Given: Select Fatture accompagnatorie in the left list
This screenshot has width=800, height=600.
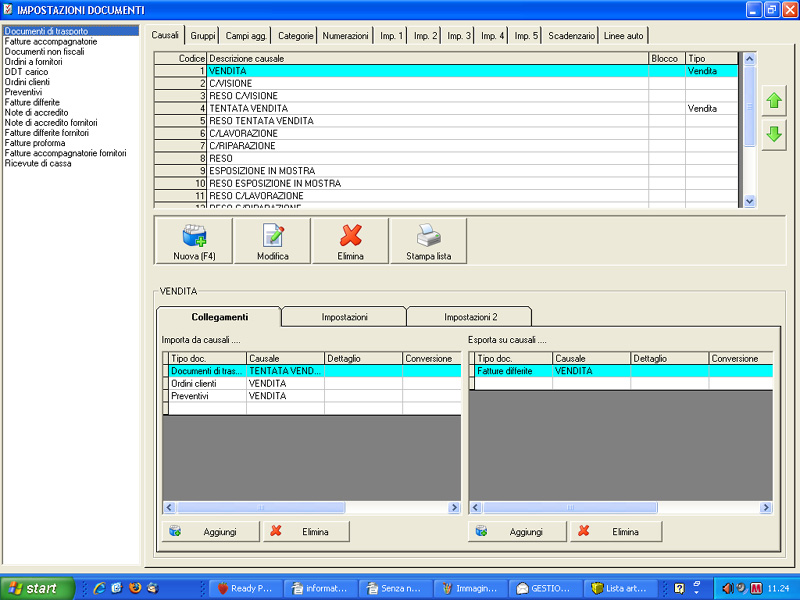Looking at the screenshot, I should point(51,42).
